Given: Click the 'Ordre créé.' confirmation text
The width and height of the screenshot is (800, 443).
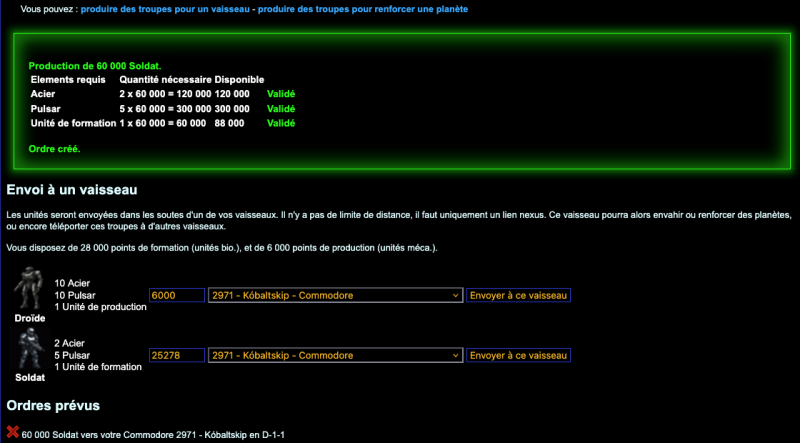Looking at the screenshot, I should [x=55, y=150].
